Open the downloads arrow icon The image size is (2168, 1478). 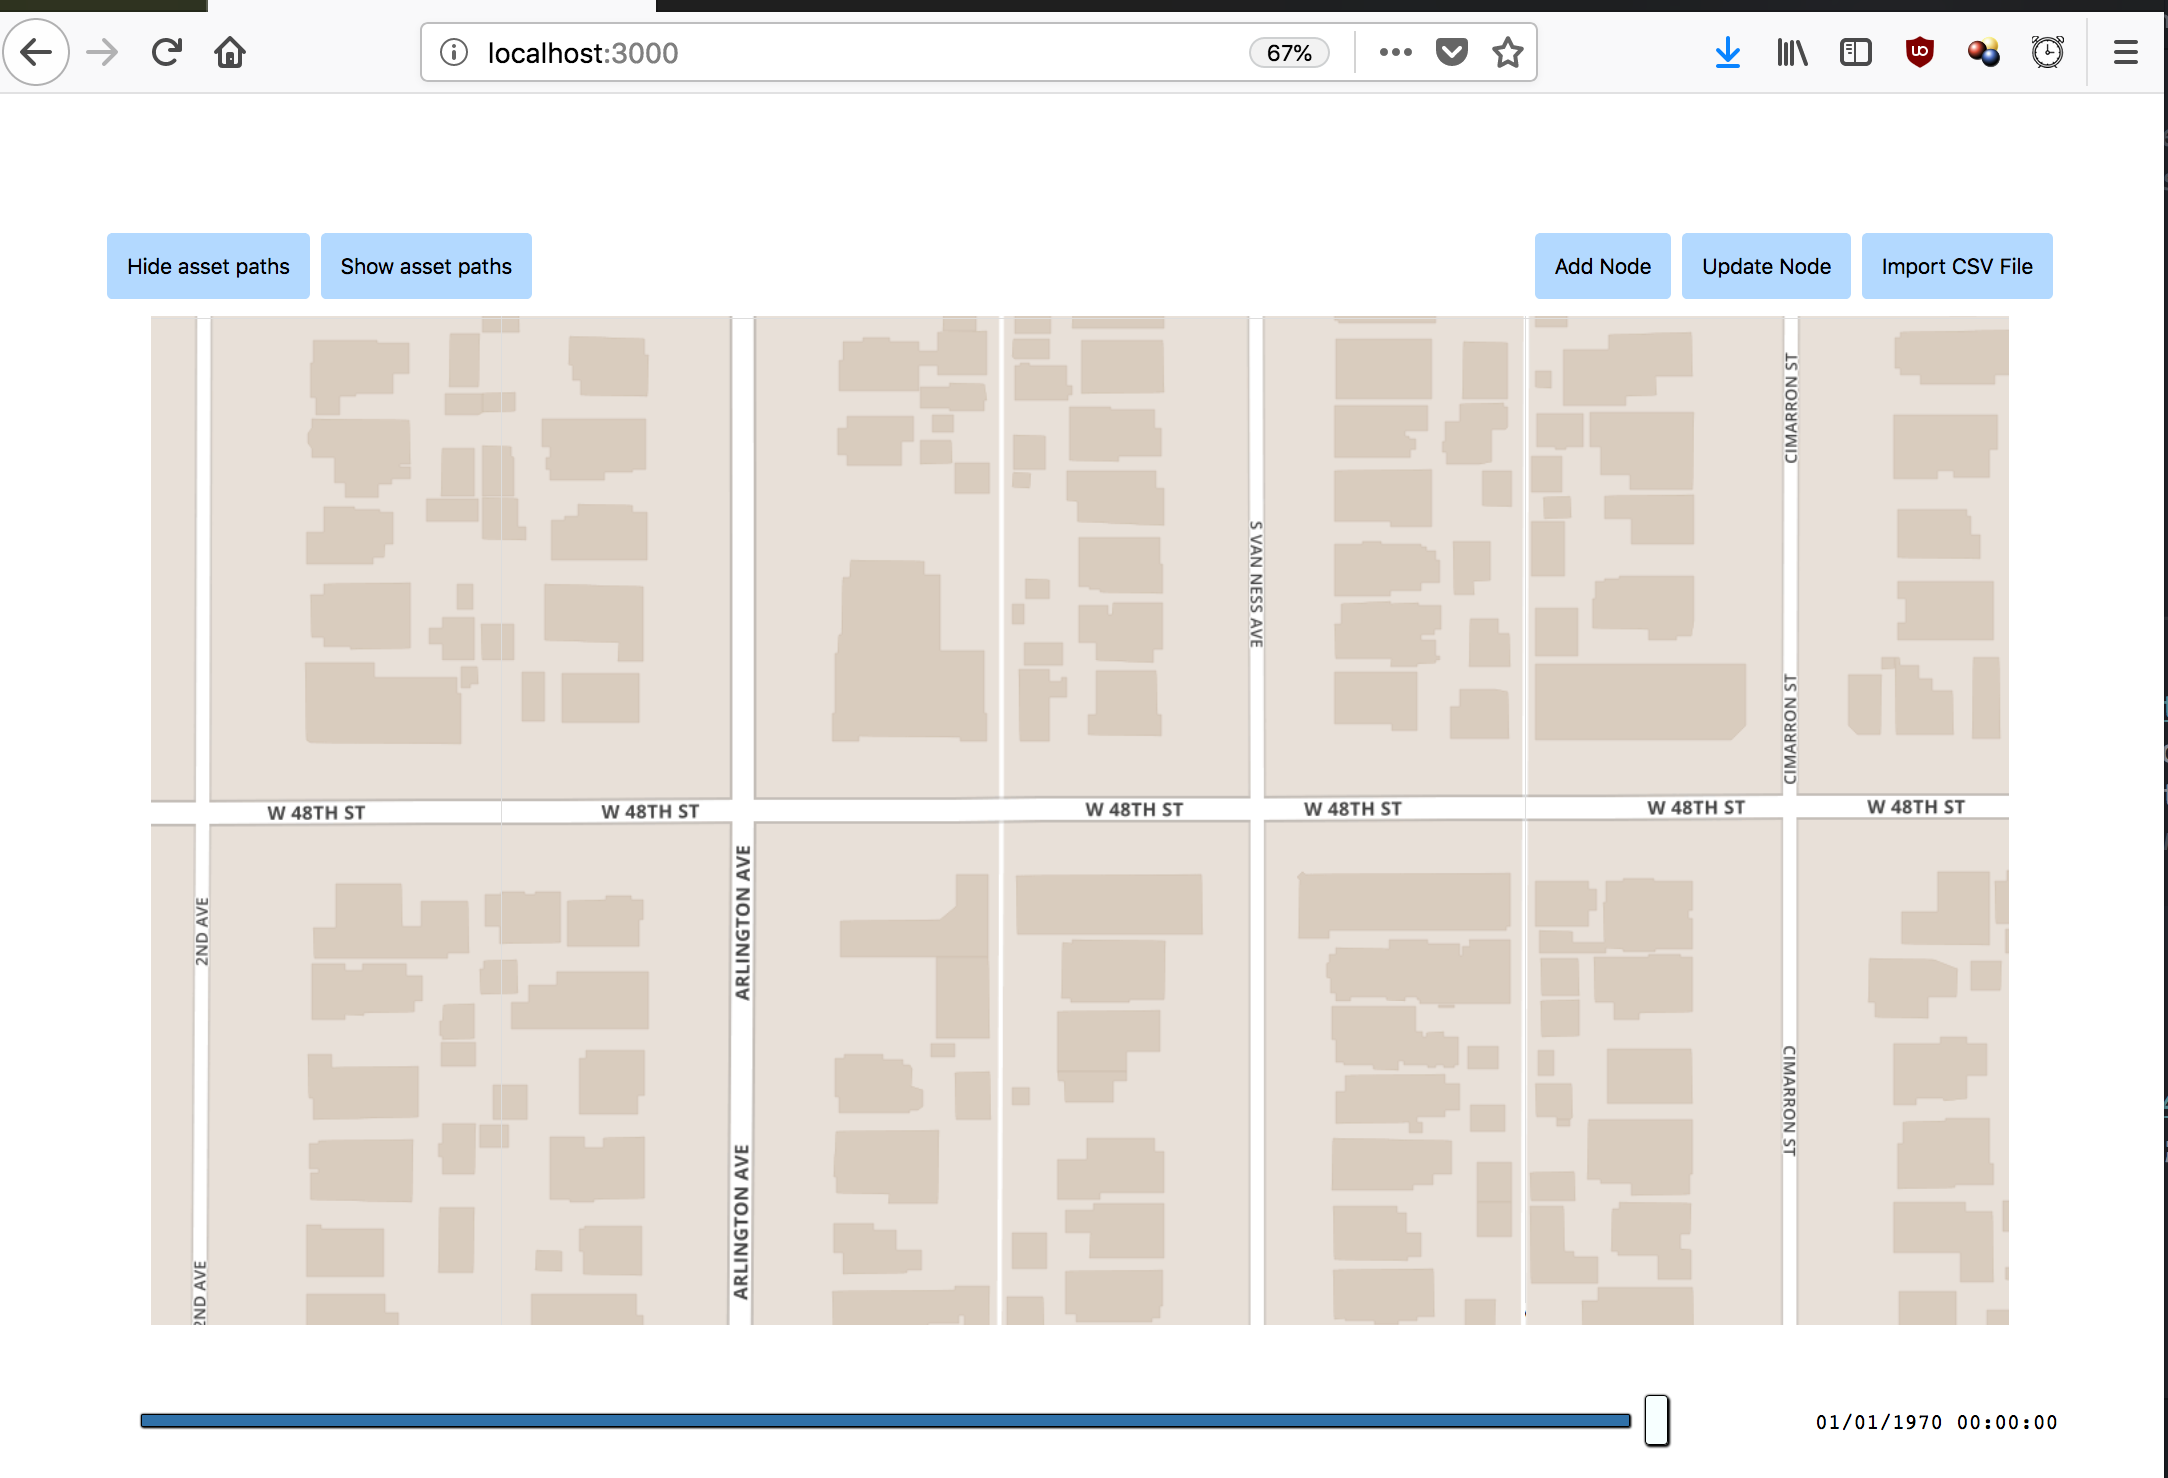pyautogui.click(x=1727, y=52)
